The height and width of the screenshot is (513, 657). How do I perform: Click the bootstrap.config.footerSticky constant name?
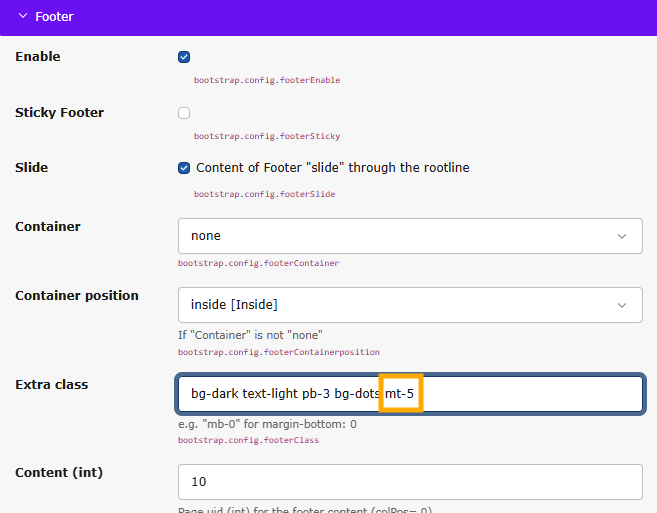(x=266, y=136)
